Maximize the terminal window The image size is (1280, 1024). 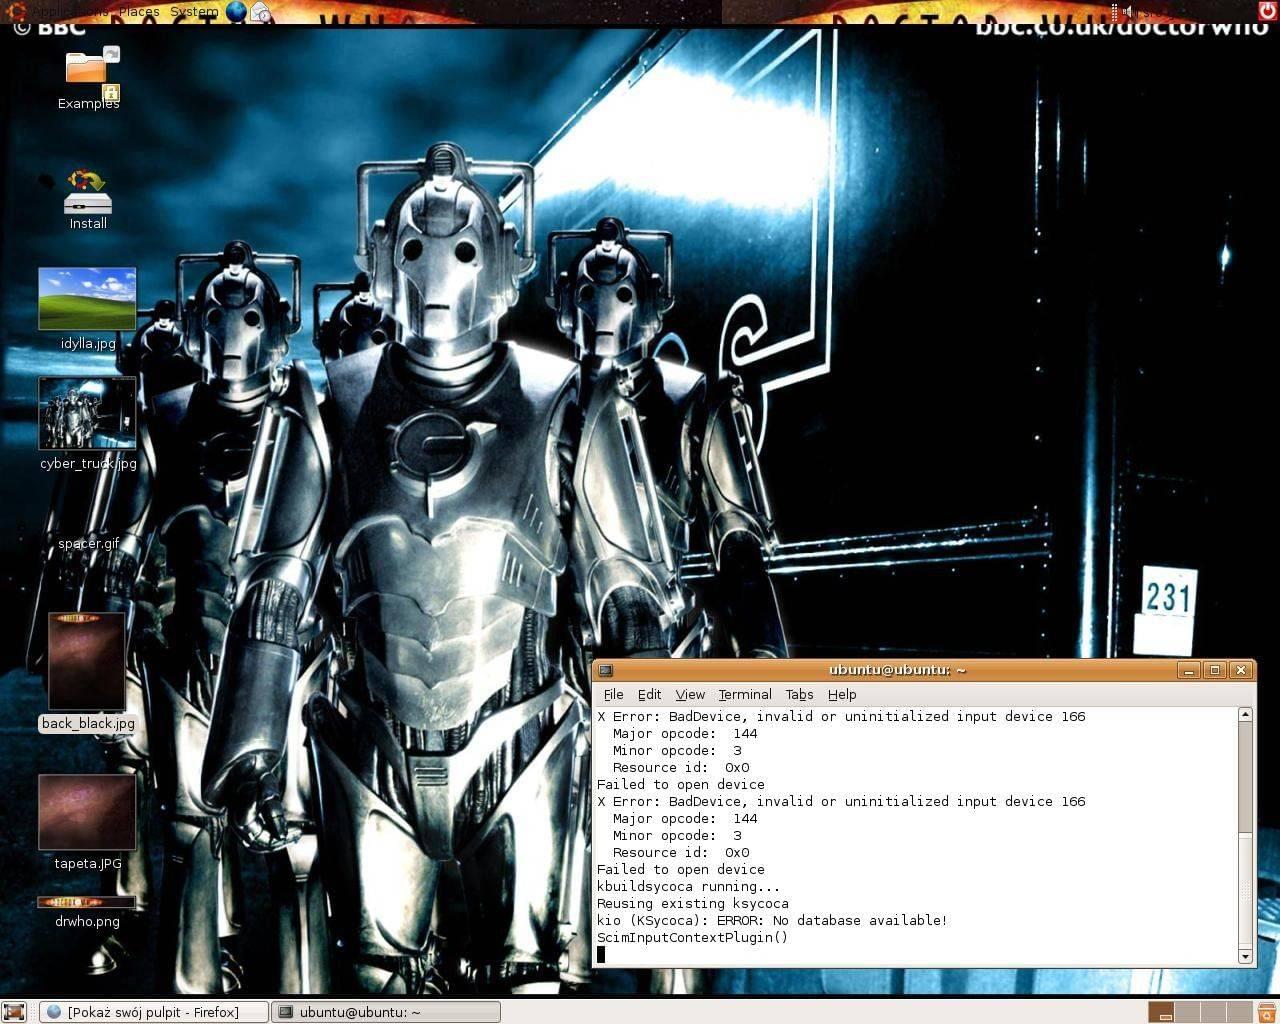1215,670
